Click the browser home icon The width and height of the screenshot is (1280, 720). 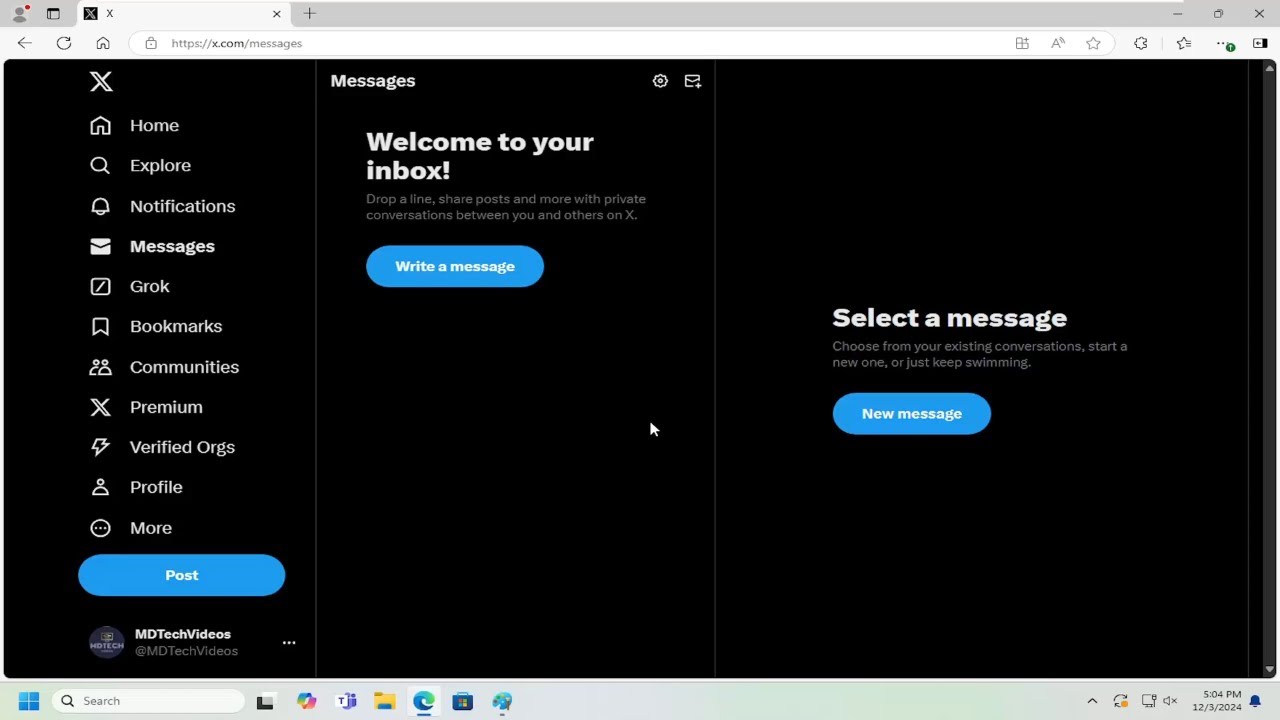pyautogui.click(x=103, y=43)
